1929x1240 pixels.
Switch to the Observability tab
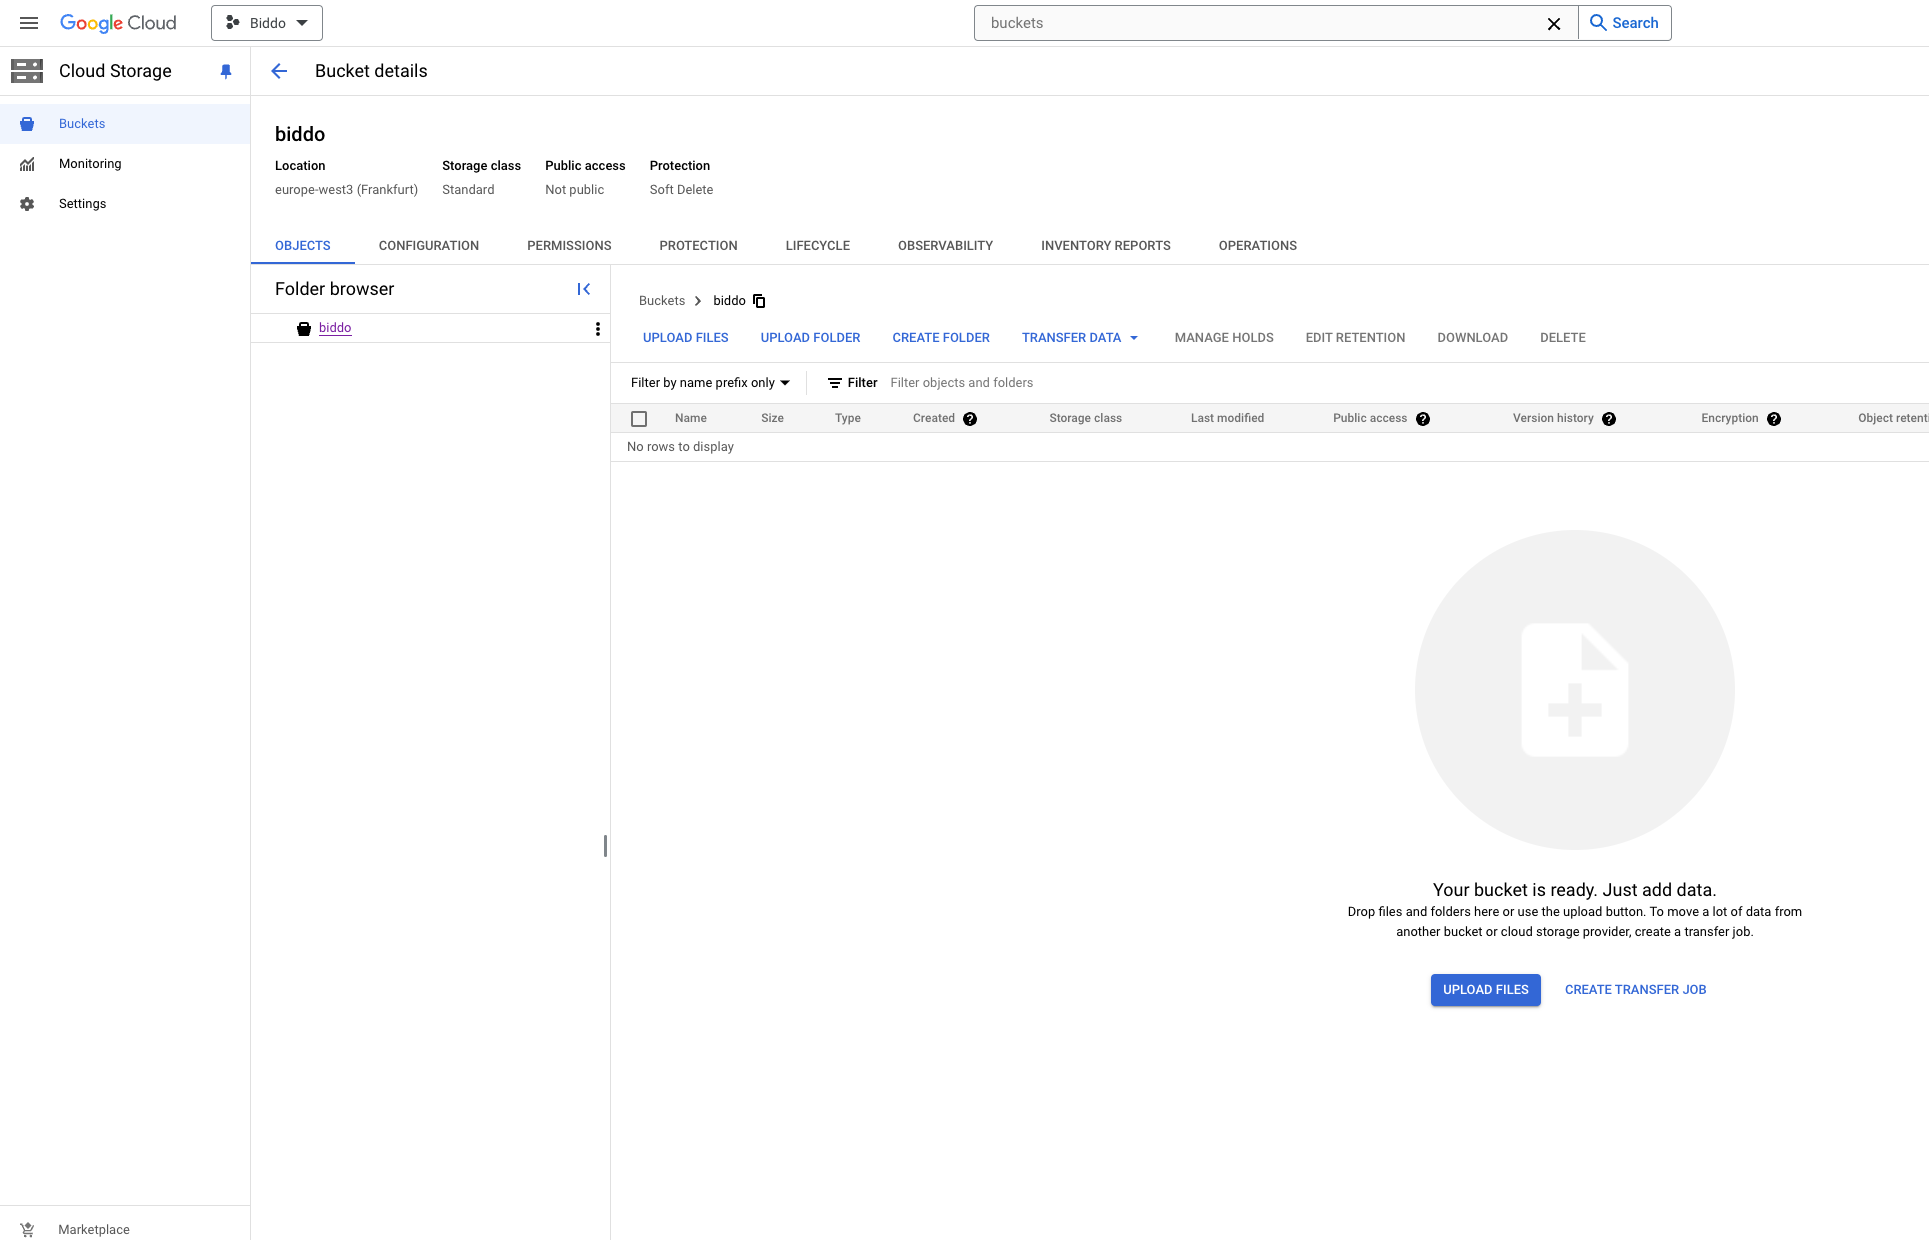(945, 246)
